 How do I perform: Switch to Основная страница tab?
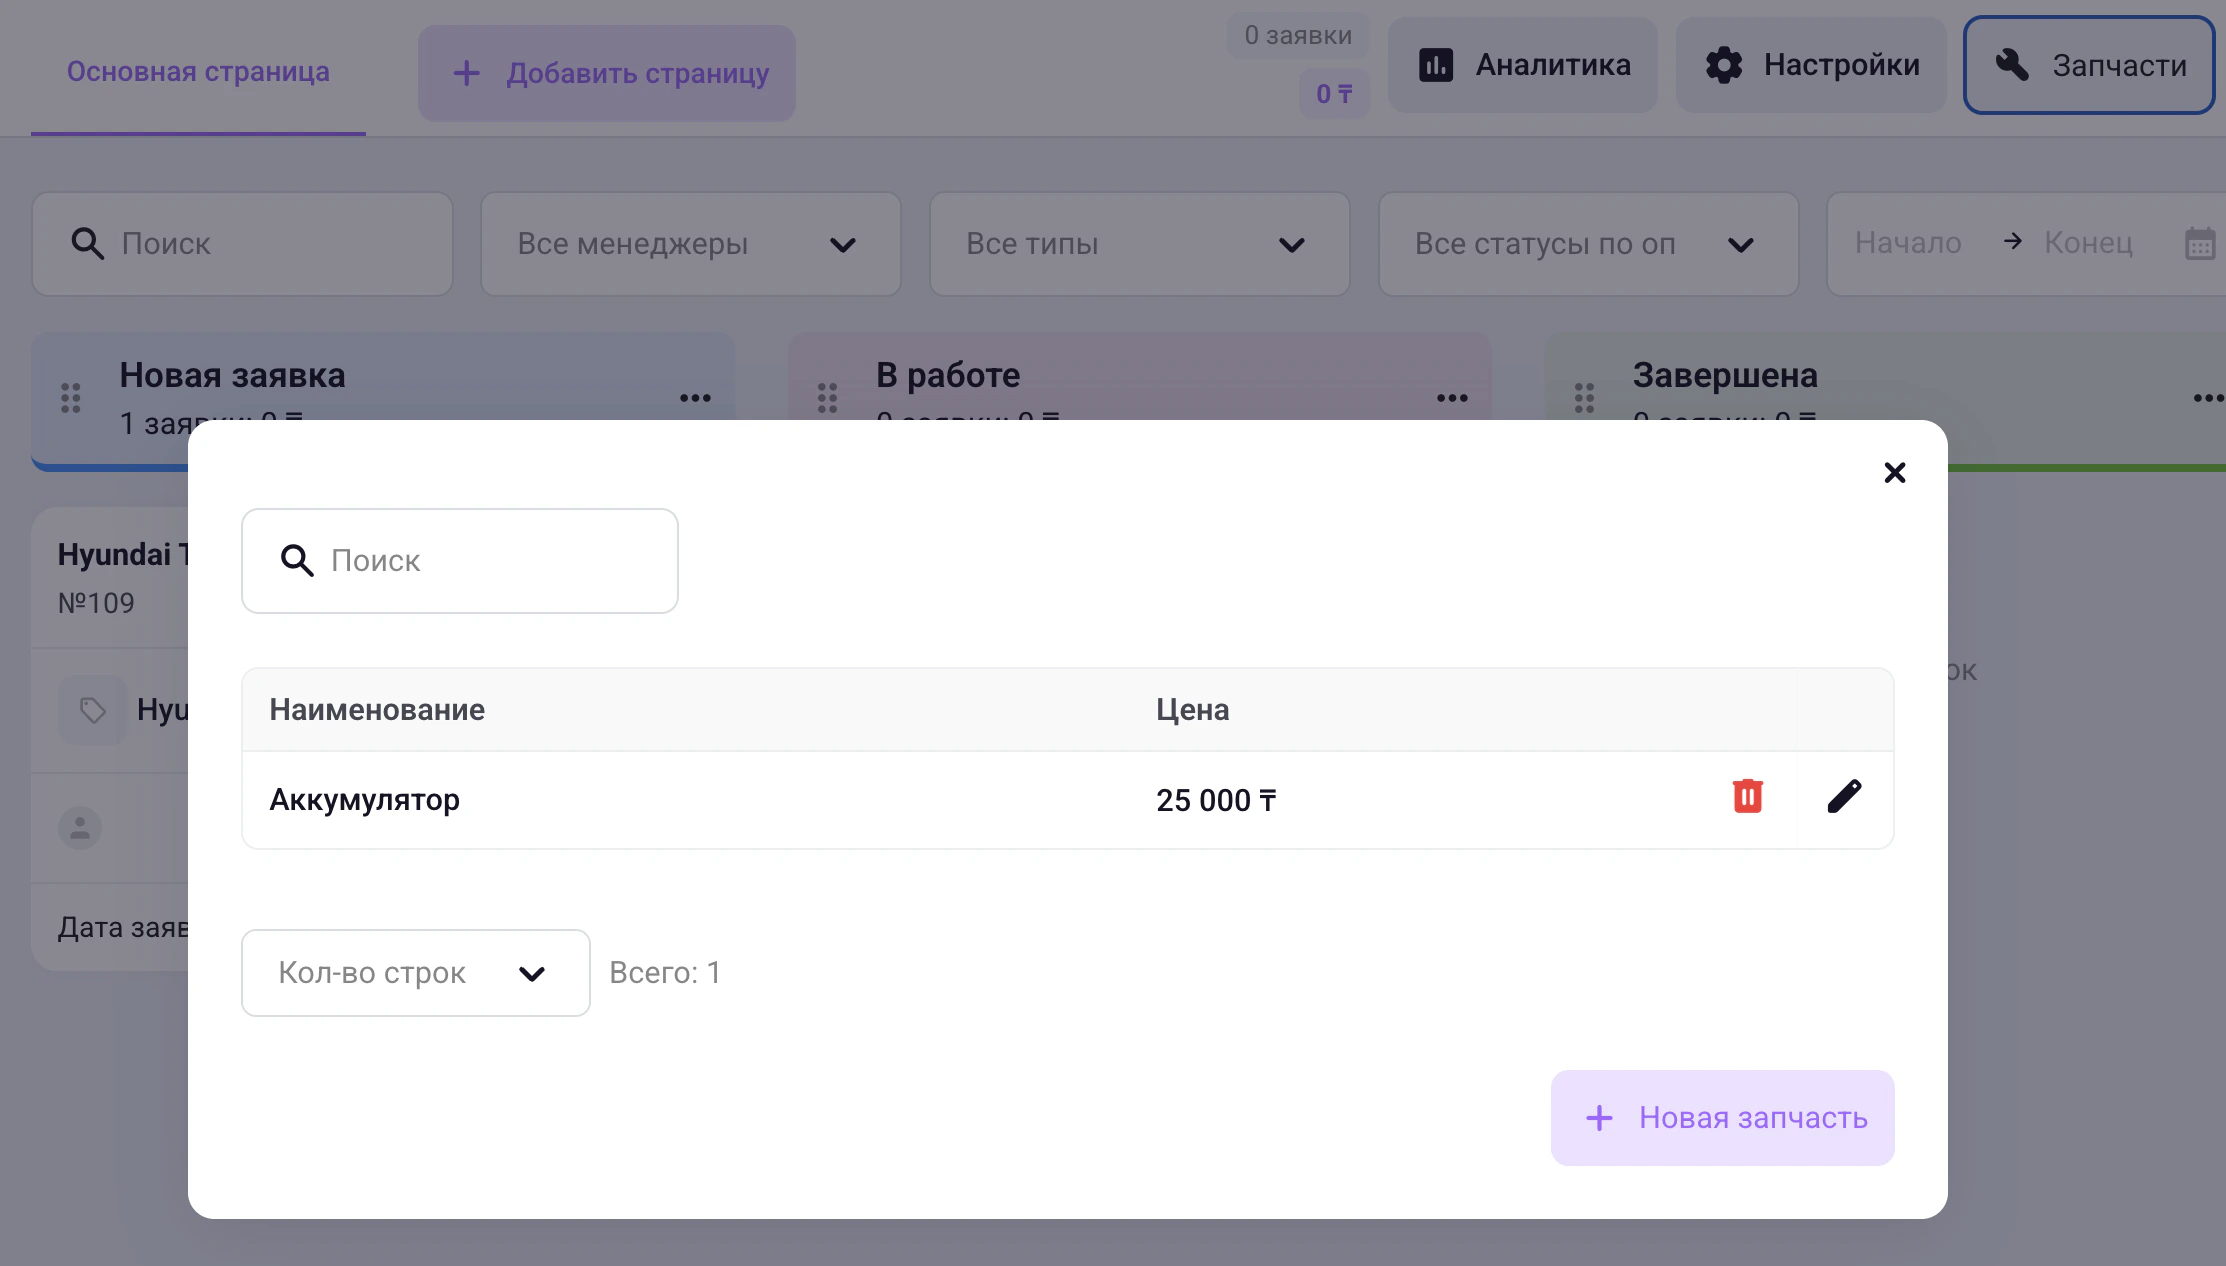[198, 72]
